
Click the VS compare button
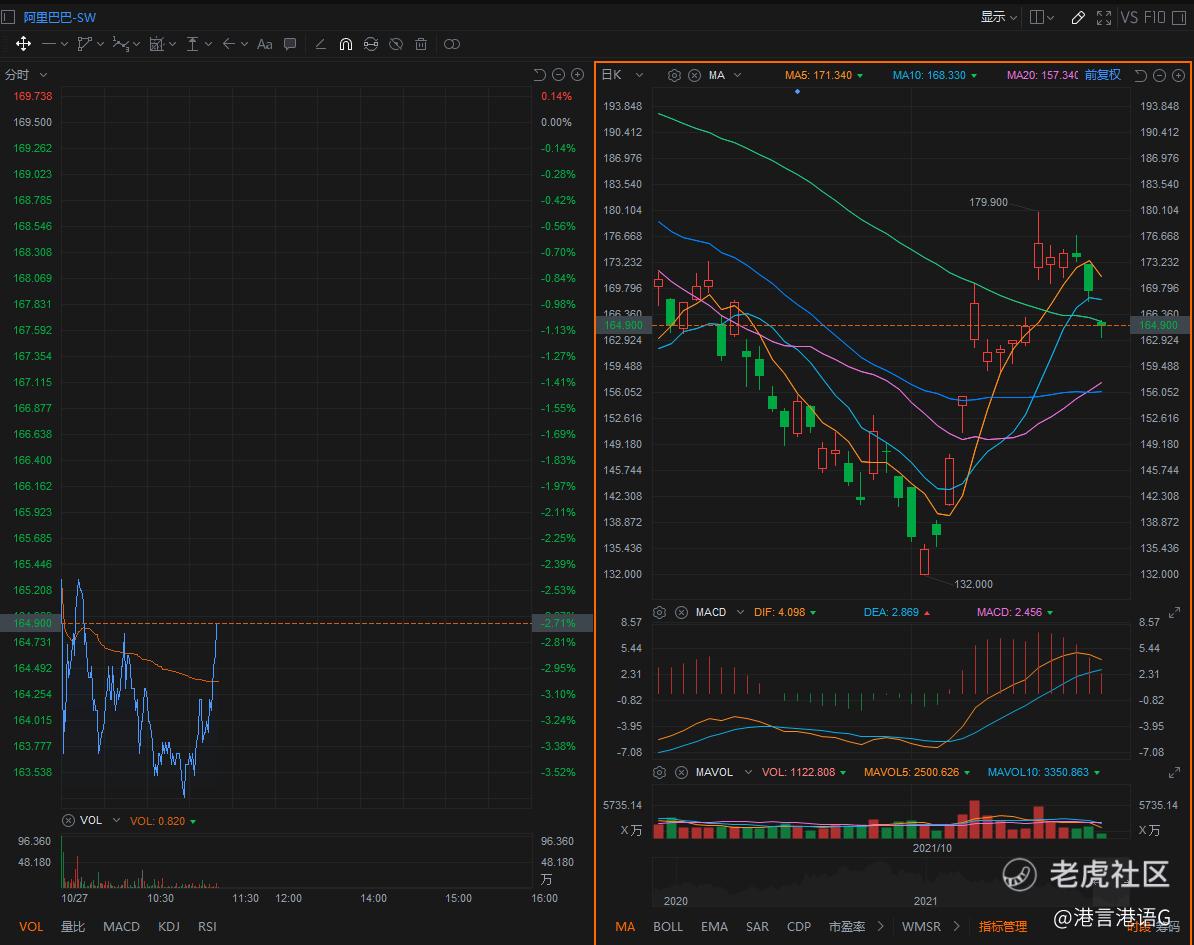click(x=1129, y=17)
